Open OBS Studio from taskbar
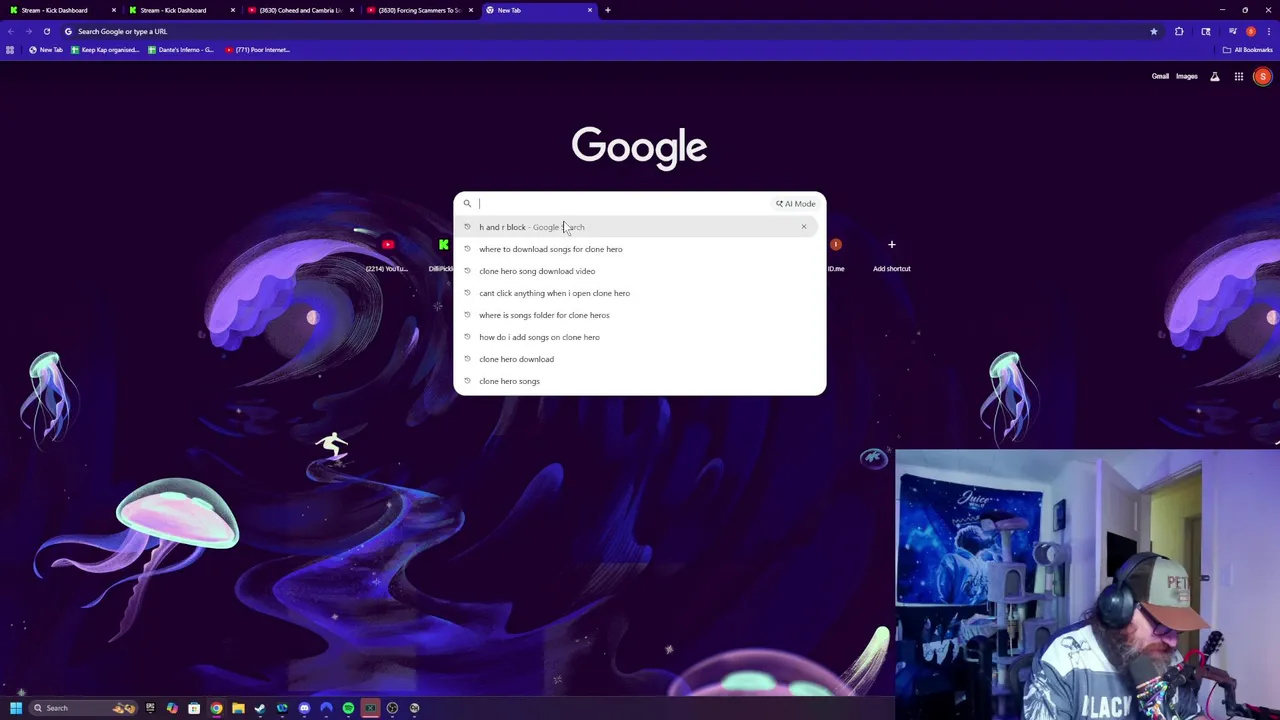This screenshot has height=720, width=1280. tap(392, 708)
